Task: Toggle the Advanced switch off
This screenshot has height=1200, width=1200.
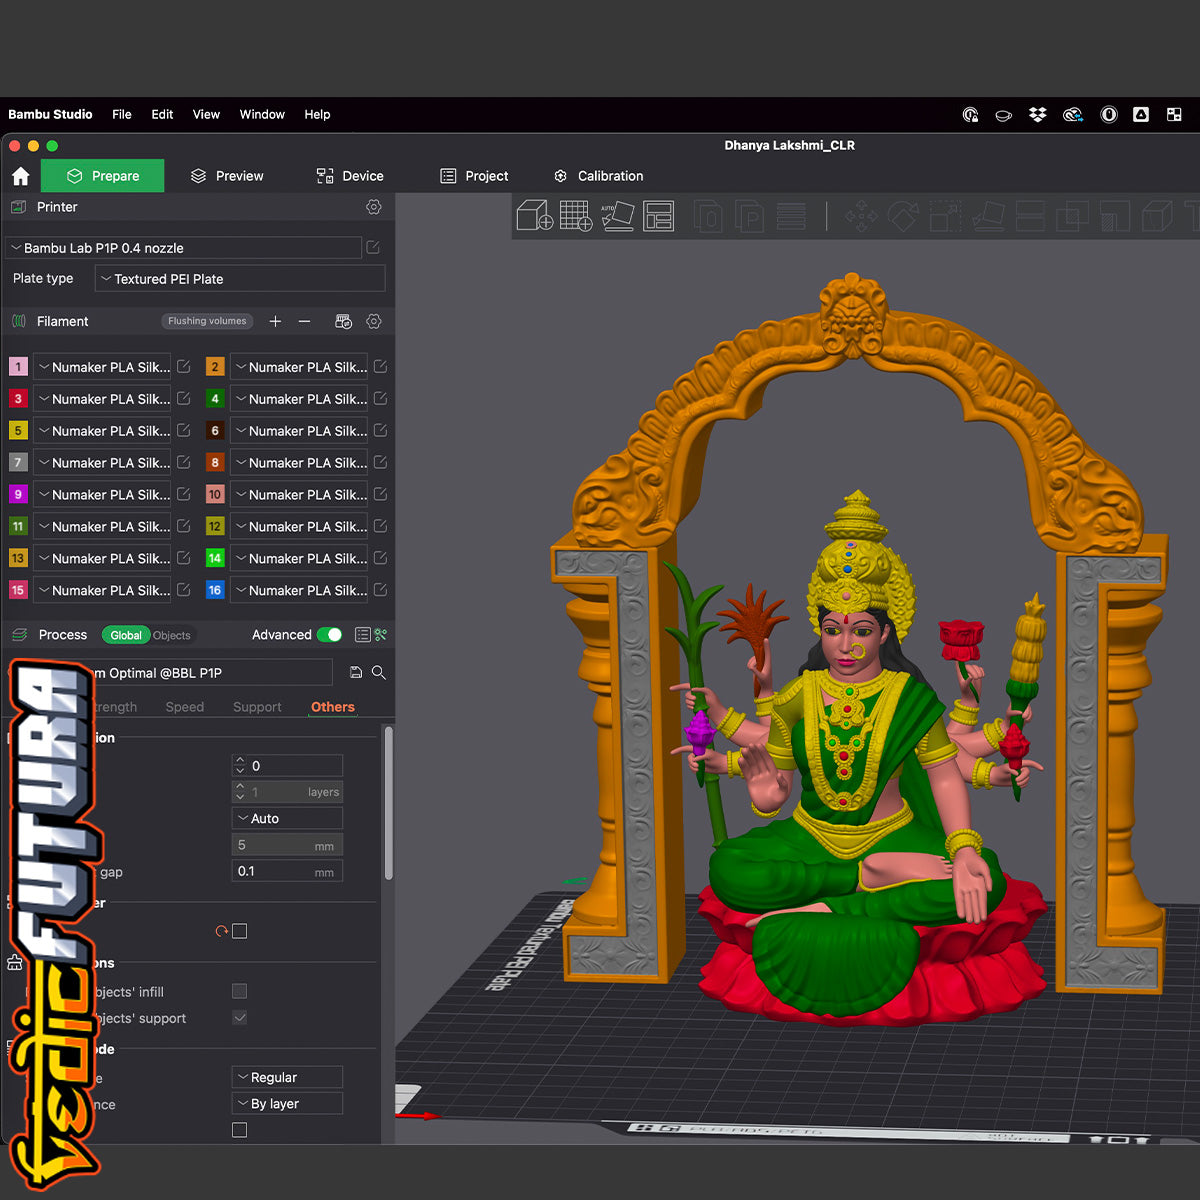Action: click(x=329, y=635)
